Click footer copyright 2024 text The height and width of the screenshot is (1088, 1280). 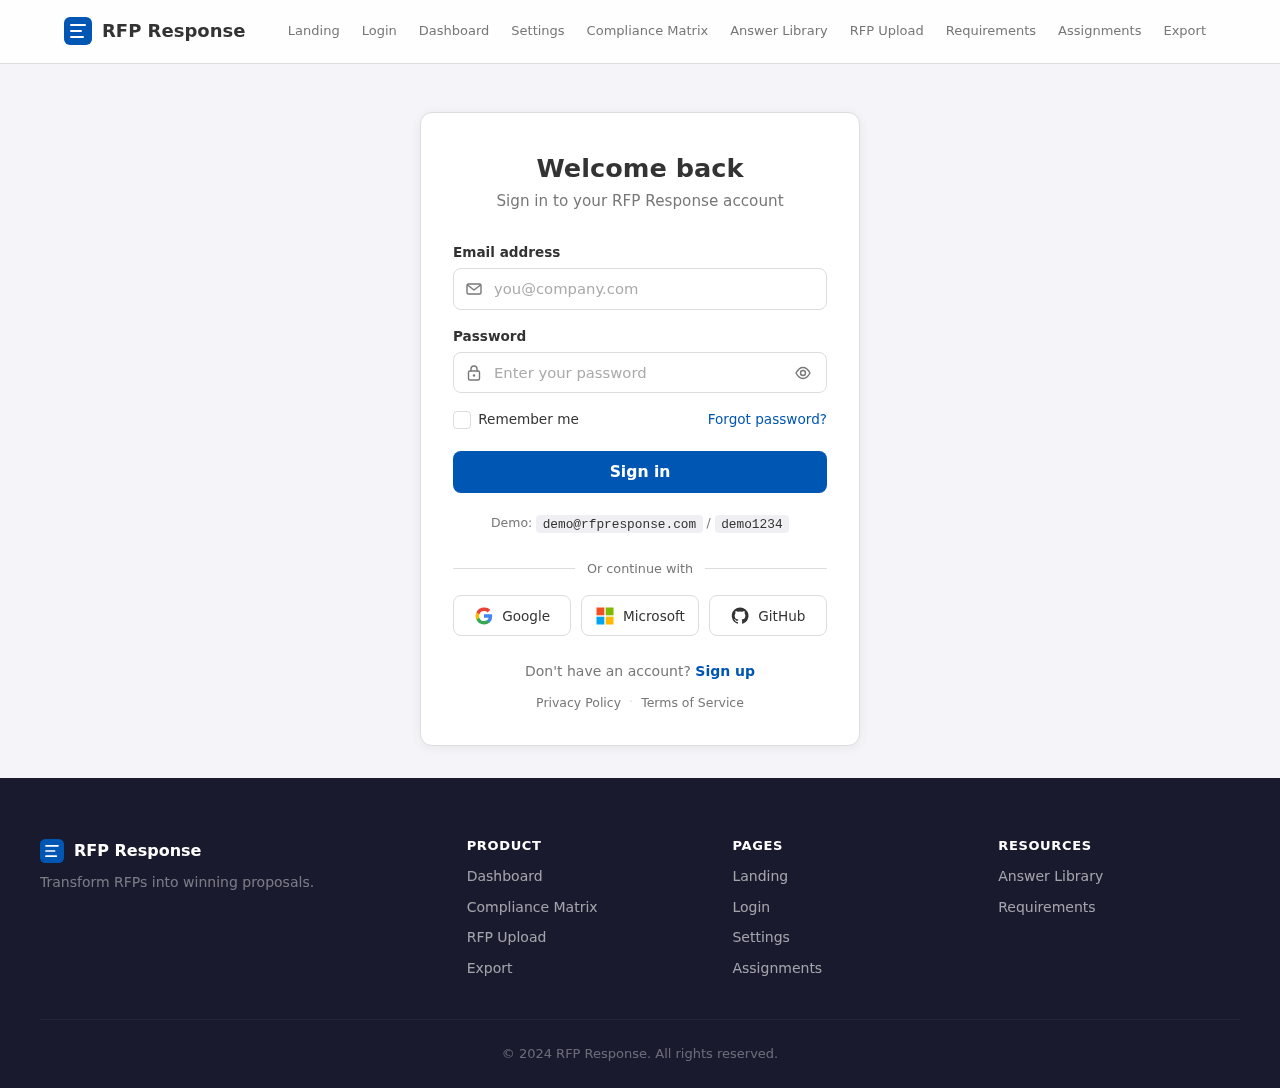pyautogui.click(x=640, y=1054)
